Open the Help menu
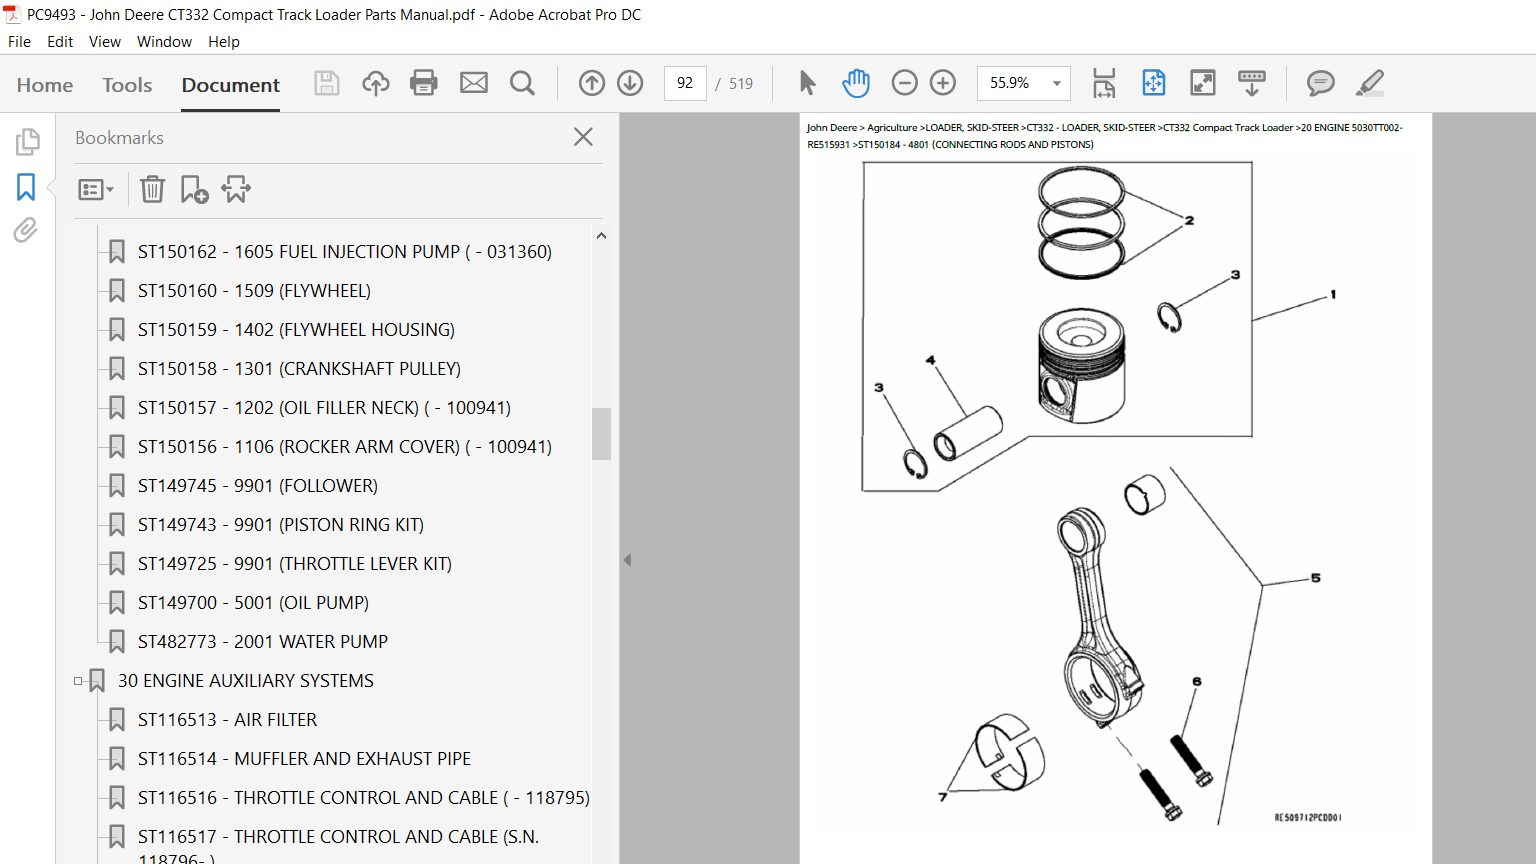Viewport: 1536px width, 864px height. click(x=224, y=42)
